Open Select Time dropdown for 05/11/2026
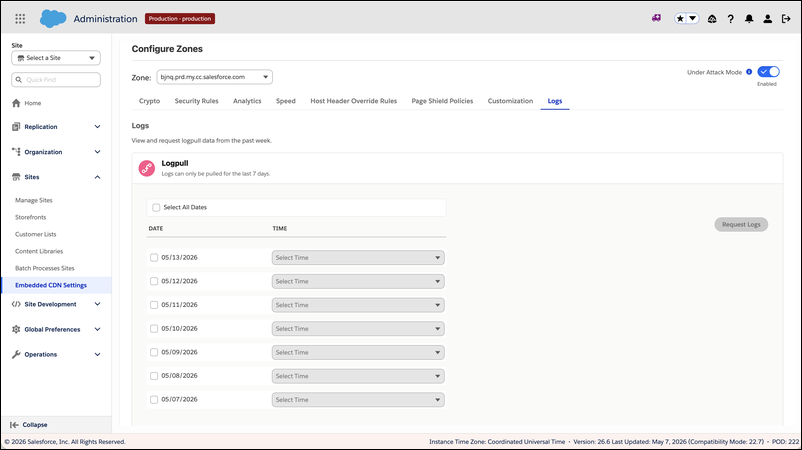The image size is (802, 450). [x=358, y=305]
